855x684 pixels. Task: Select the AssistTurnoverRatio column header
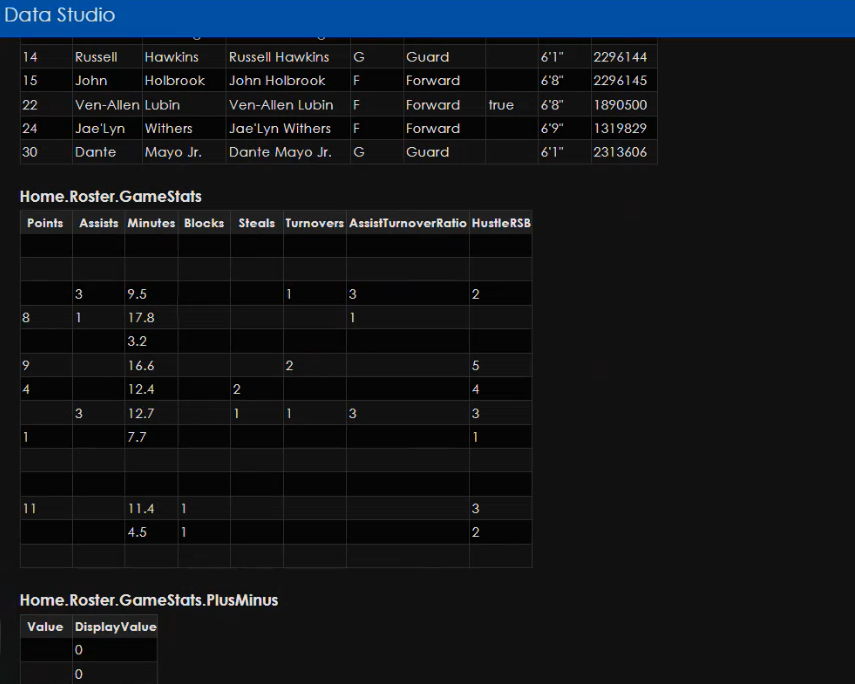(x=408, y=223)
